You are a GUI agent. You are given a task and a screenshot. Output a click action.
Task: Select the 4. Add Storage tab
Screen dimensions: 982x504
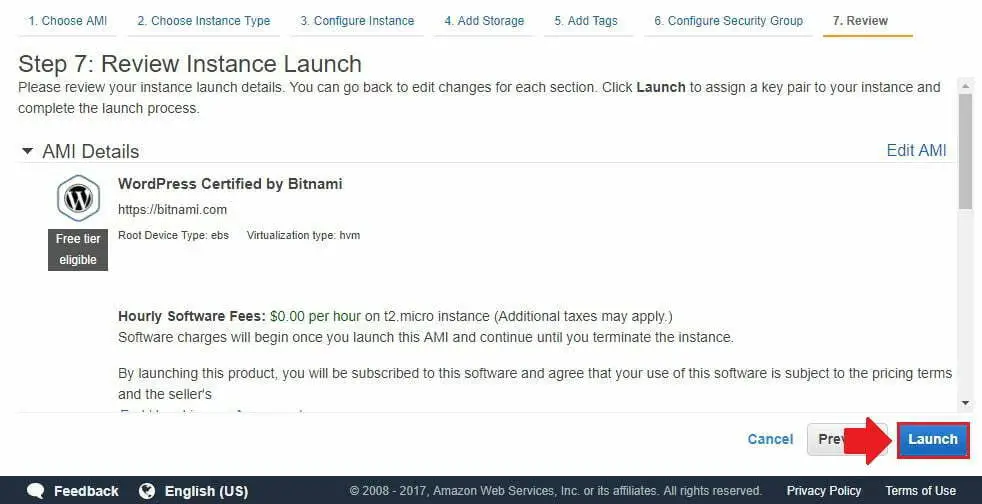point(484,21)
